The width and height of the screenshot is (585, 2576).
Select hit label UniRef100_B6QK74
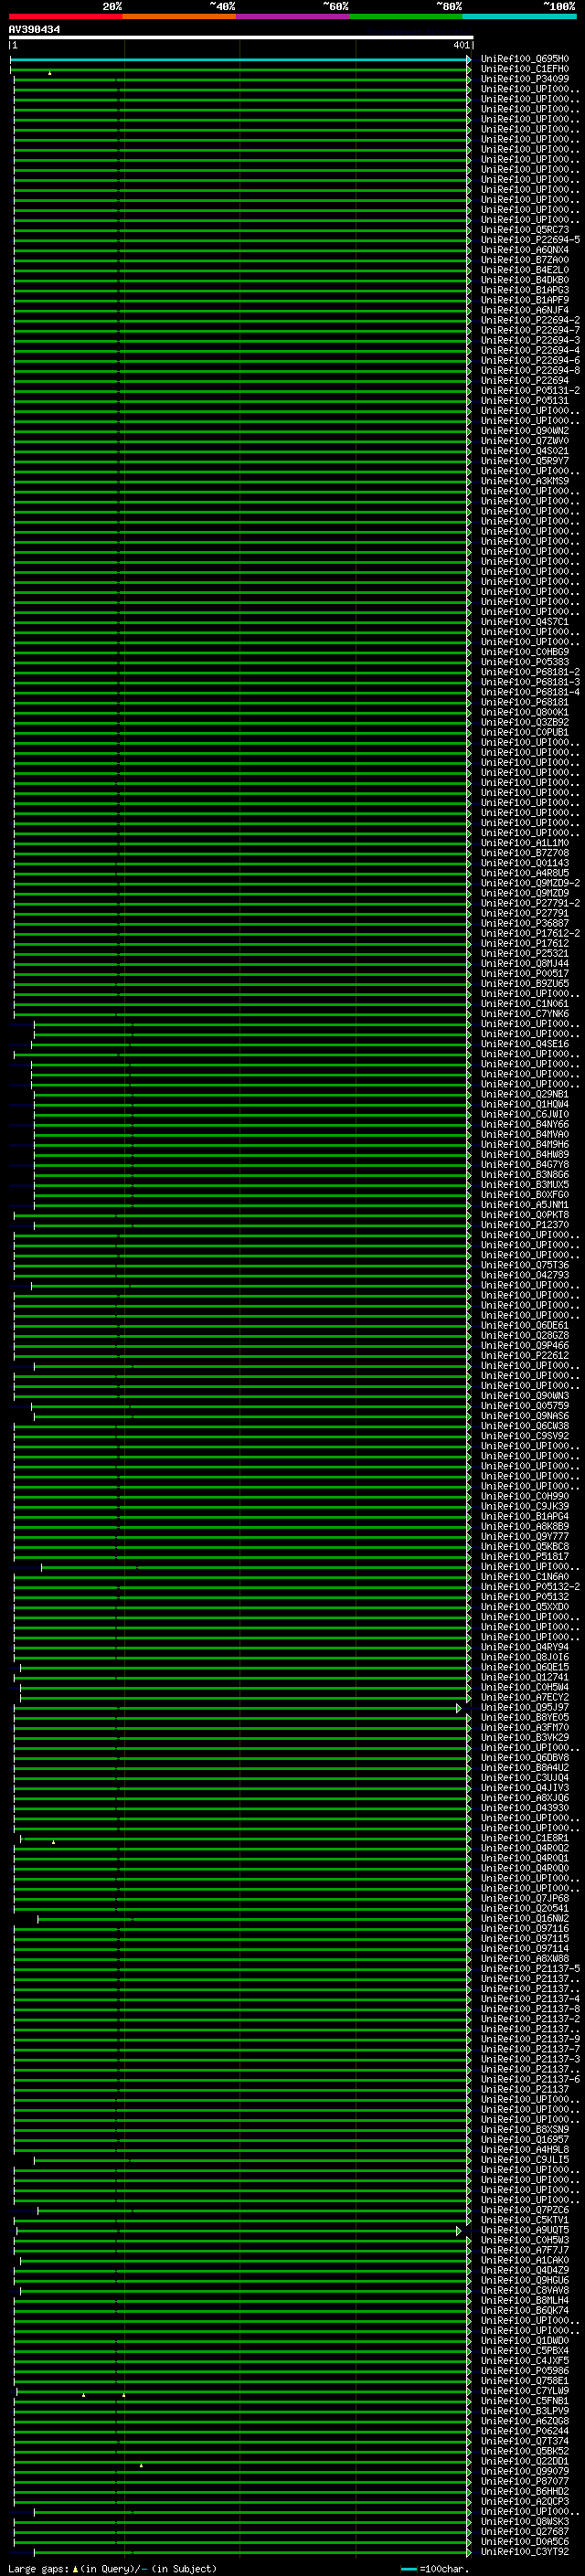525,2310
